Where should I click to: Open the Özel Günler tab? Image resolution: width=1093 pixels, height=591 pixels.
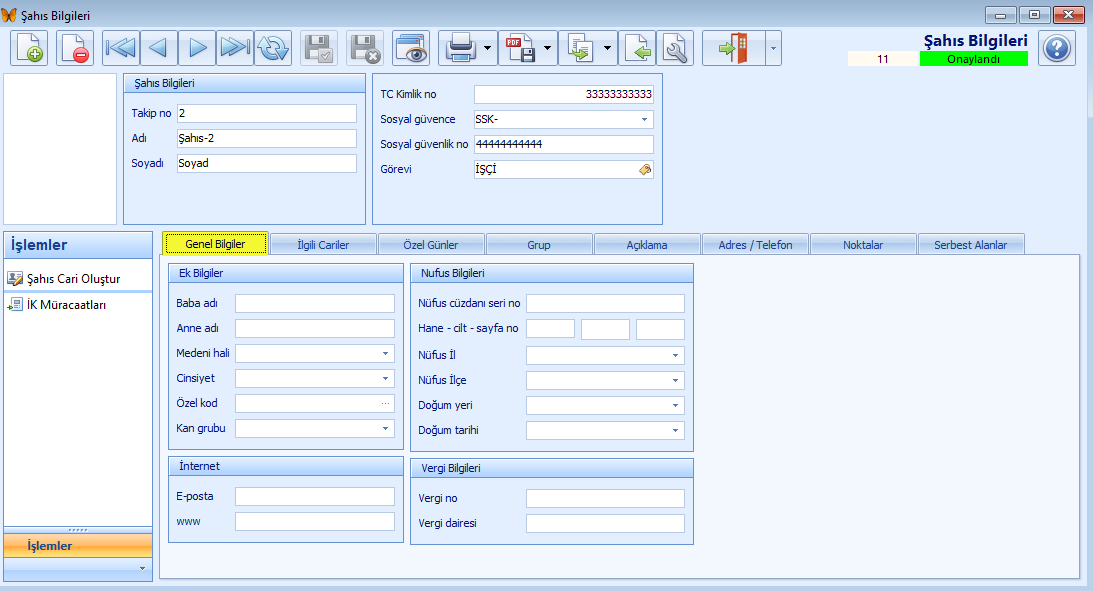click(431, 244)
